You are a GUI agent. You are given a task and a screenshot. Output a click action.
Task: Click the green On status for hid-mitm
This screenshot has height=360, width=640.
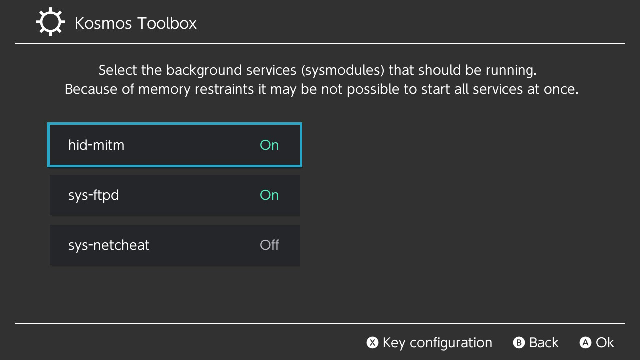tap(269, 145)
